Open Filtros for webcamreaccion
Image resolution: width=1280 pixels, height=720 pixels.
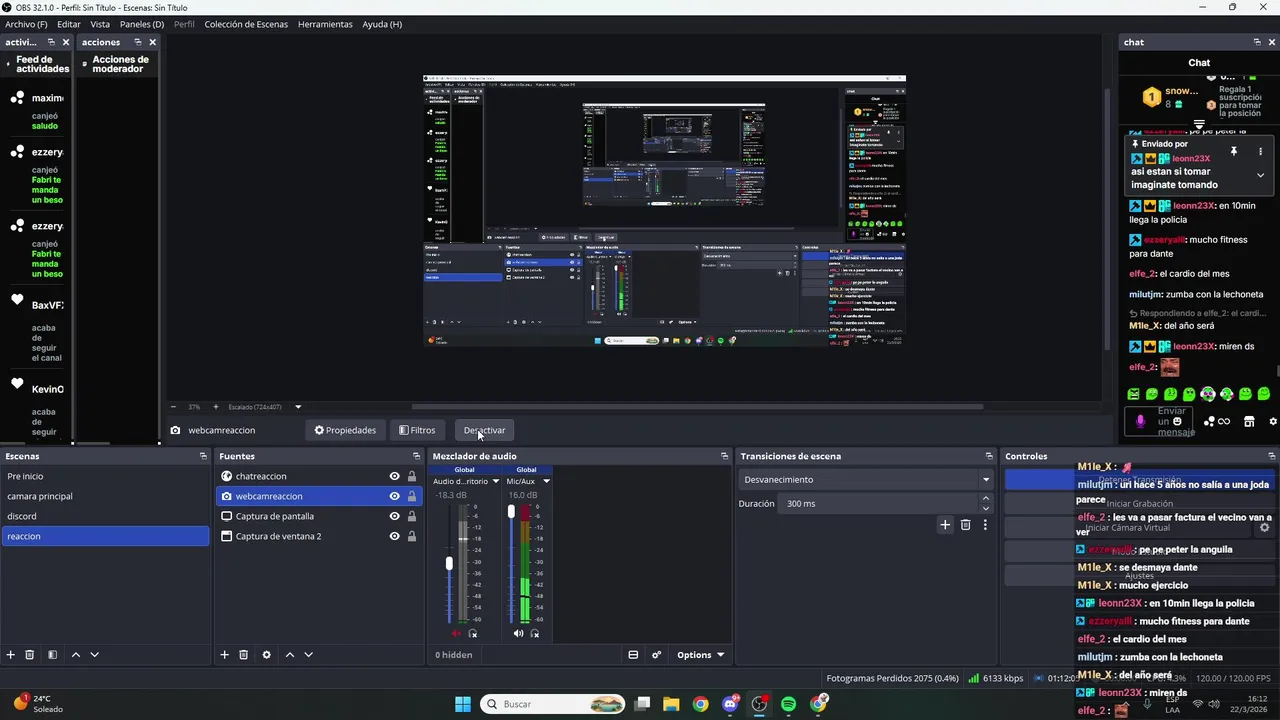(x=417, y=430)
